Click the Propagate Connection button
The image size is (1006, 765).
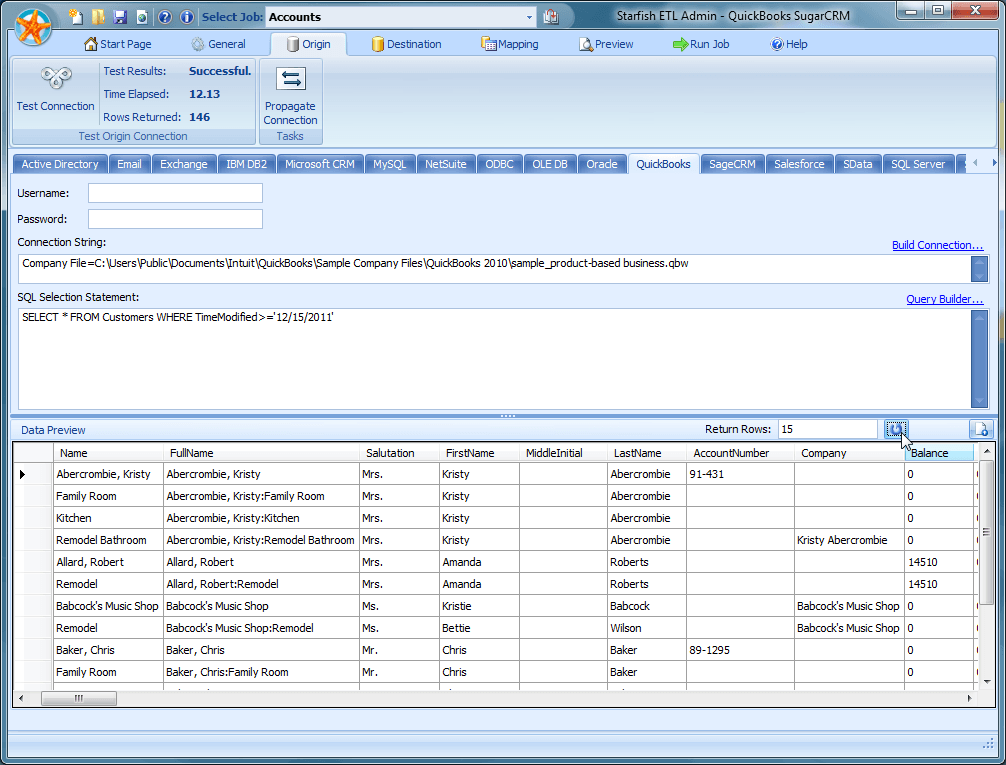coord(290,96)
